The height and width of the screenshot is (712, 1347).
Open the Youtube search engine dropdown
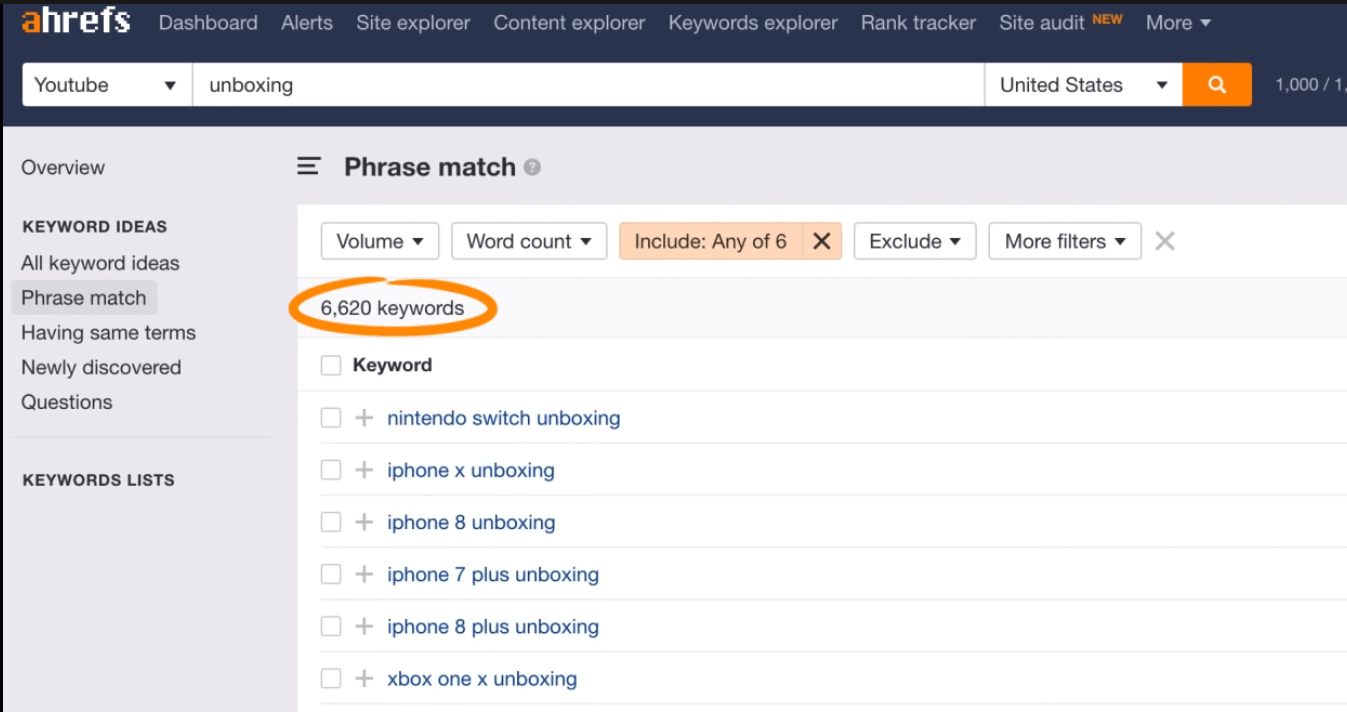pyautogui.click(x=107, y=85)
